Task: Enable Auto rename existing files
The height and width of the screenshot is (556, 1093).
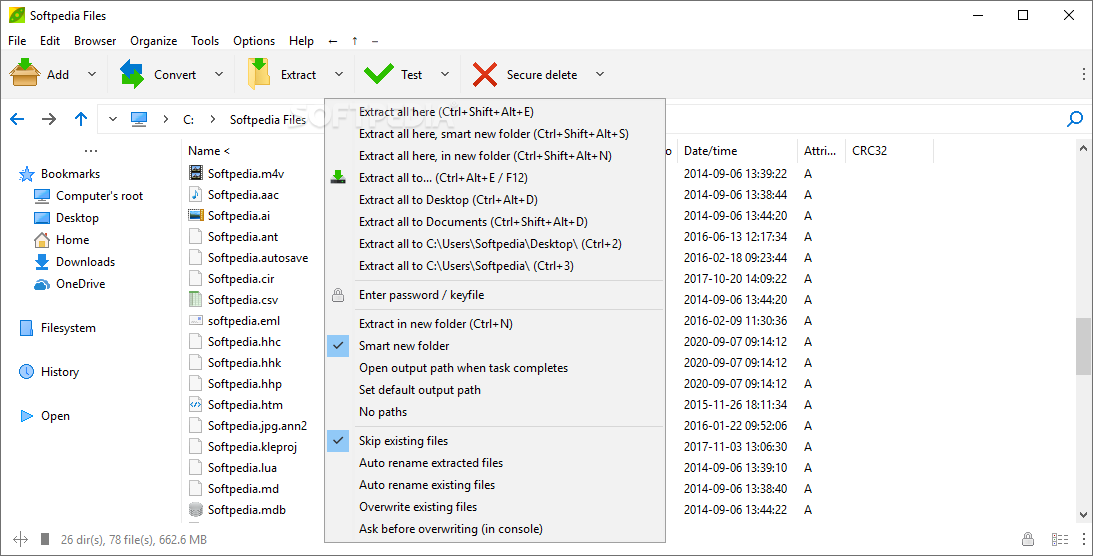Action: tap(495, 485)
